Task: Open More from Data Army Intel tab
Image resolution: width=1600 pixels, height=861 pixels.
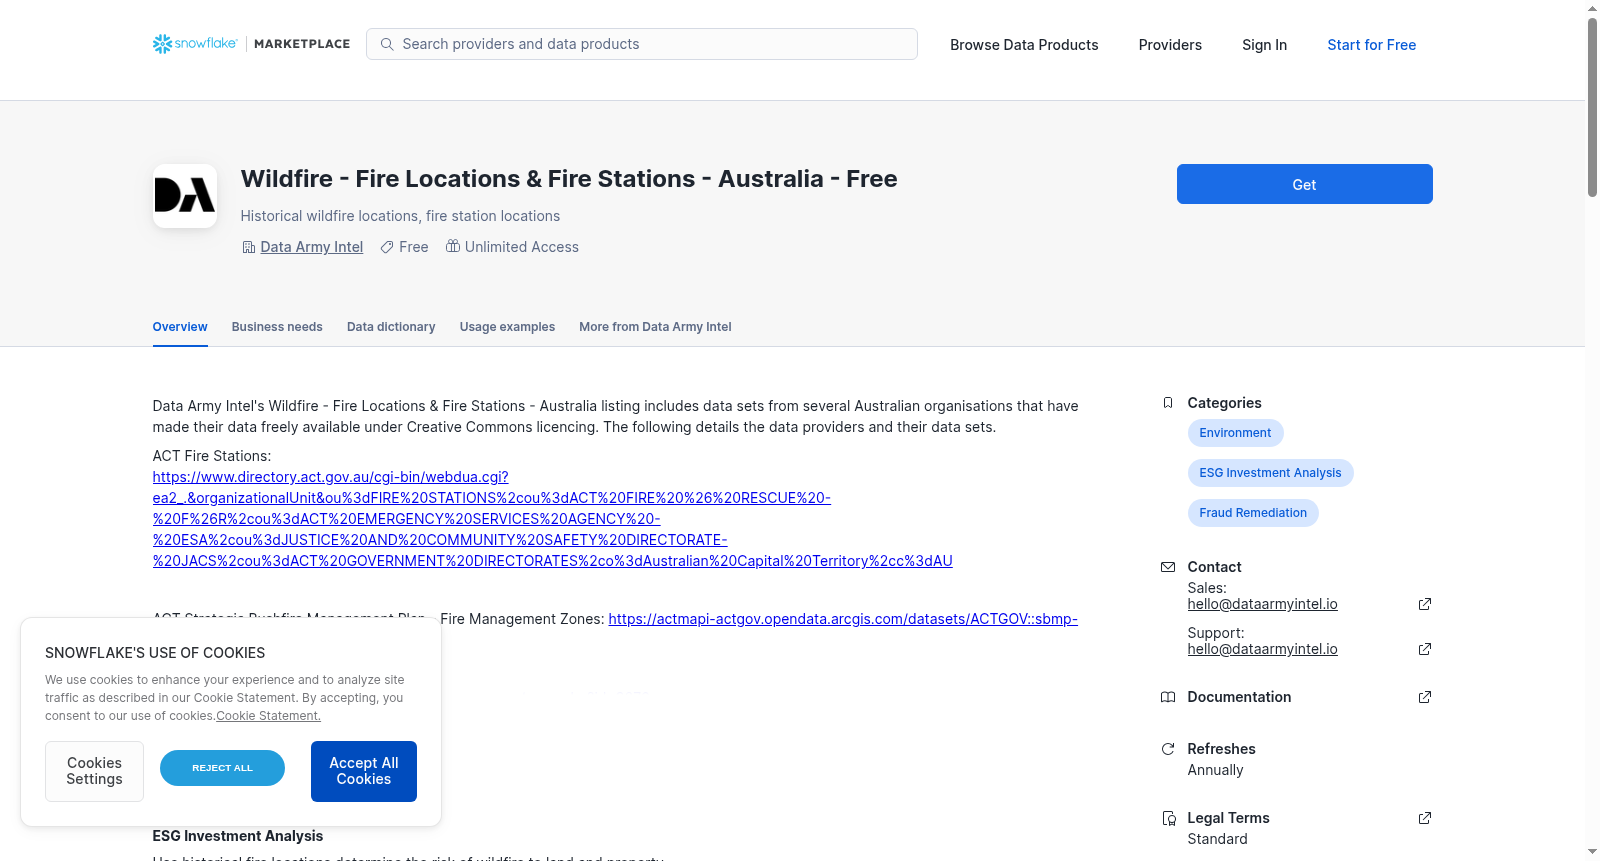Action: click(655, 327)
